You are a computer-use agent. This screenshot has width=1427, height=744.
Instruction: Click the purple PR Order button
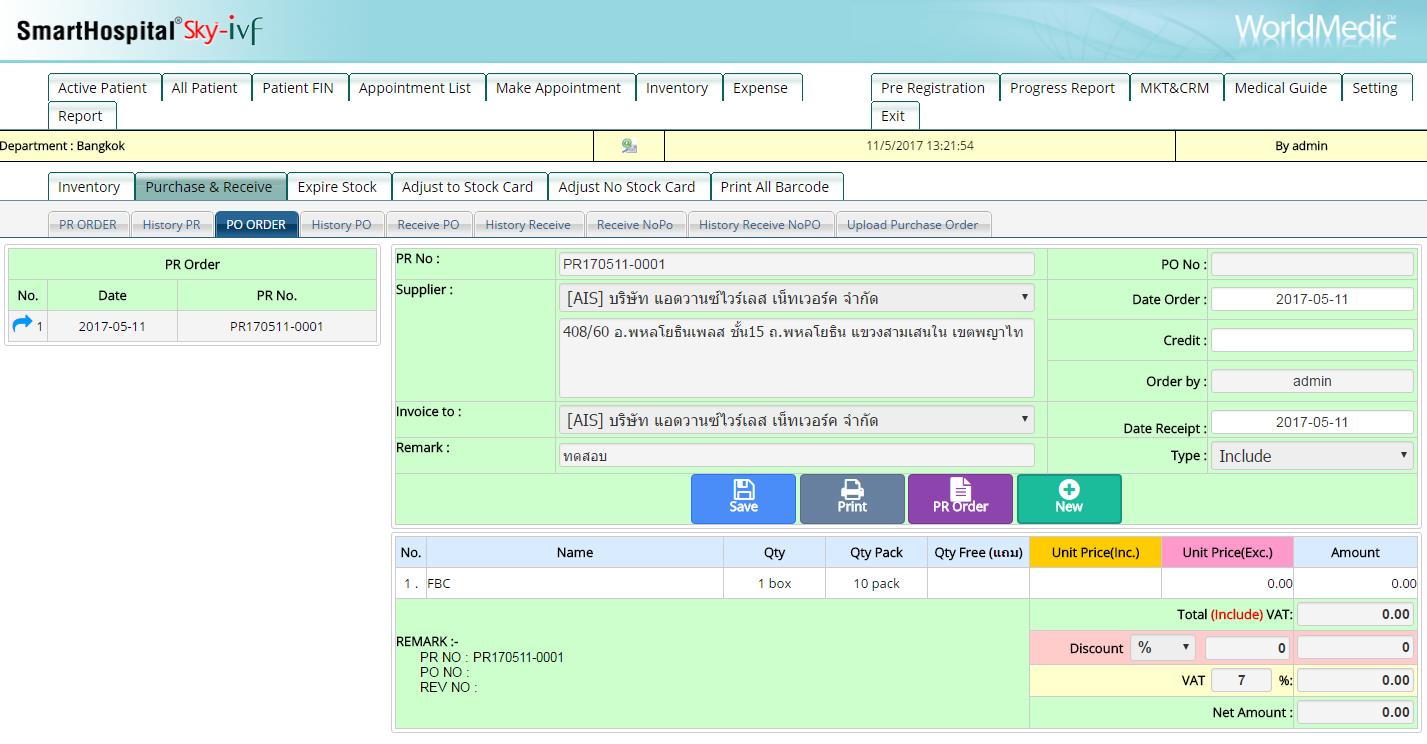(x=960, y=498)
